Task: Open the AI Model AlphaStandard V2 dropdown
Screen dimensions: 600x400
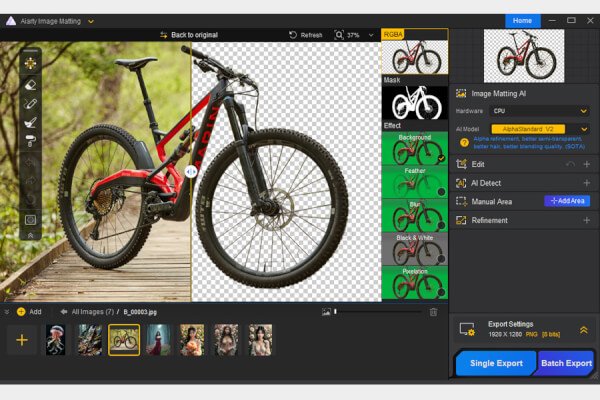Action: tap(540, 129)
